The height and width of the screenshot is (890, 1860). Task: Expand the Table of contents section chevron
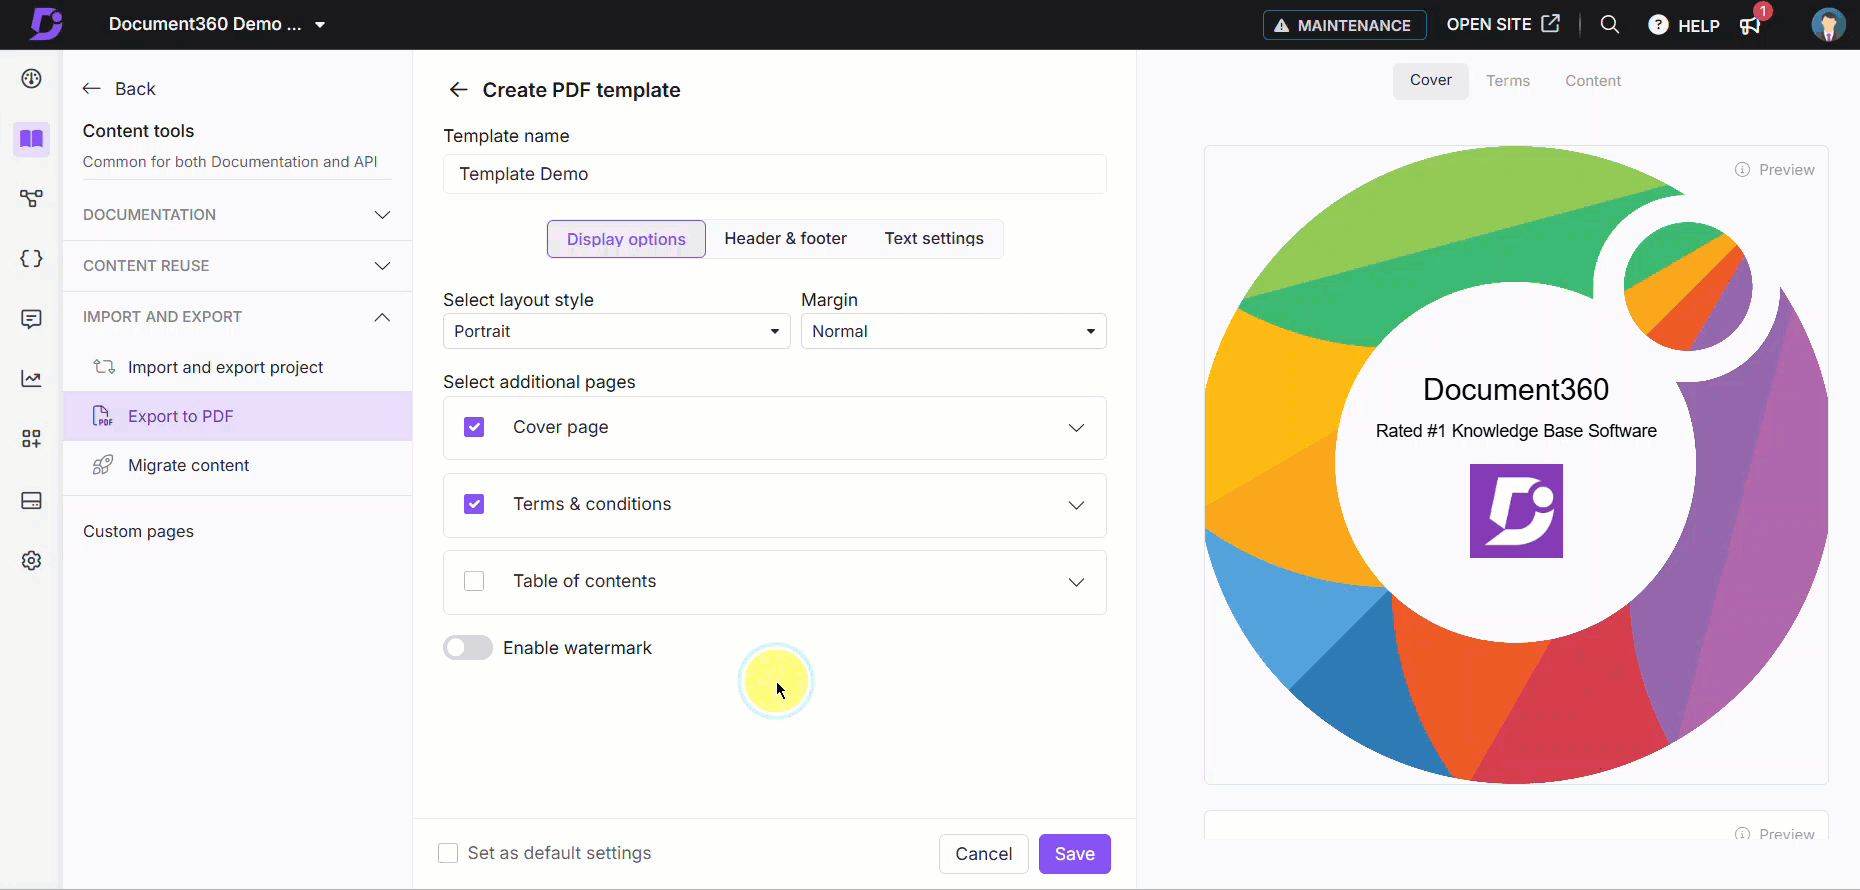tap(1076, 582)
